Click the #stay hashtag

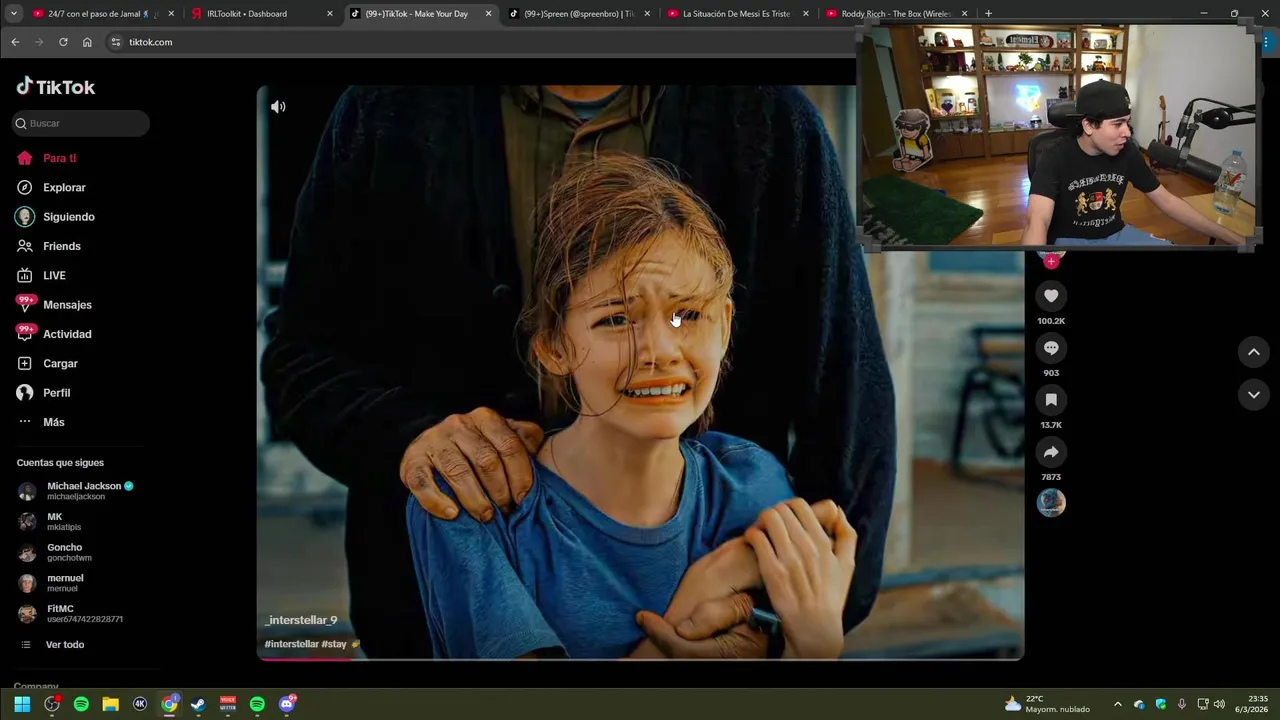click(x=334, y=644)
